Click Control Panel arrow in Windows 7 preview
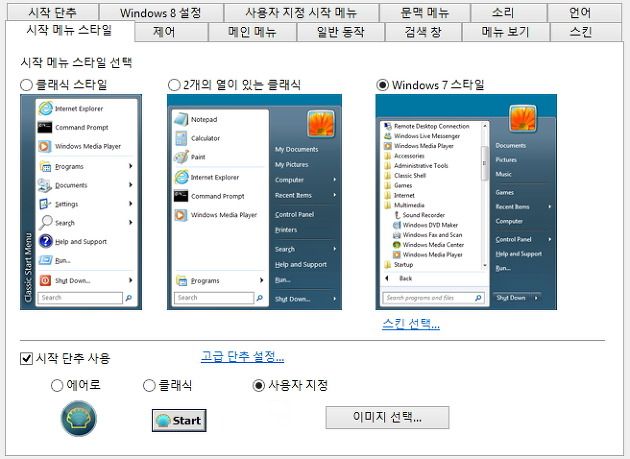The image size is (630, 459). [x=550, y=239]
